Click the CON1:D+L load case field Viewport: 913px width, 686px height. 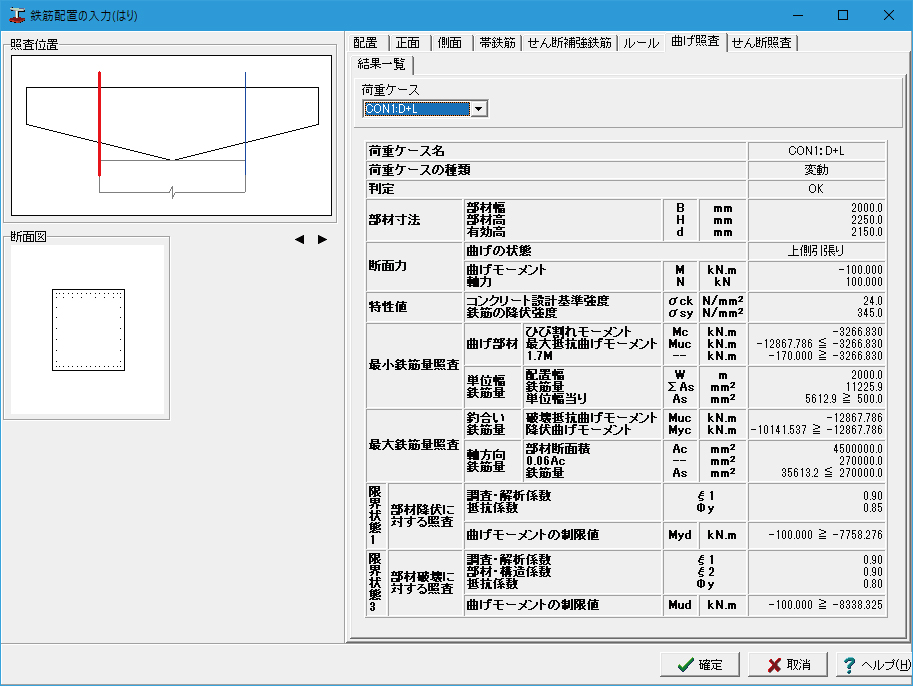pos(416,109)
